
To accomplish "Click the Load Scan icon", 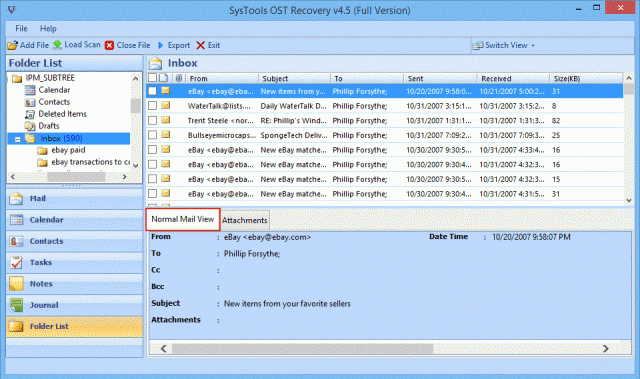I will [58, 44].
